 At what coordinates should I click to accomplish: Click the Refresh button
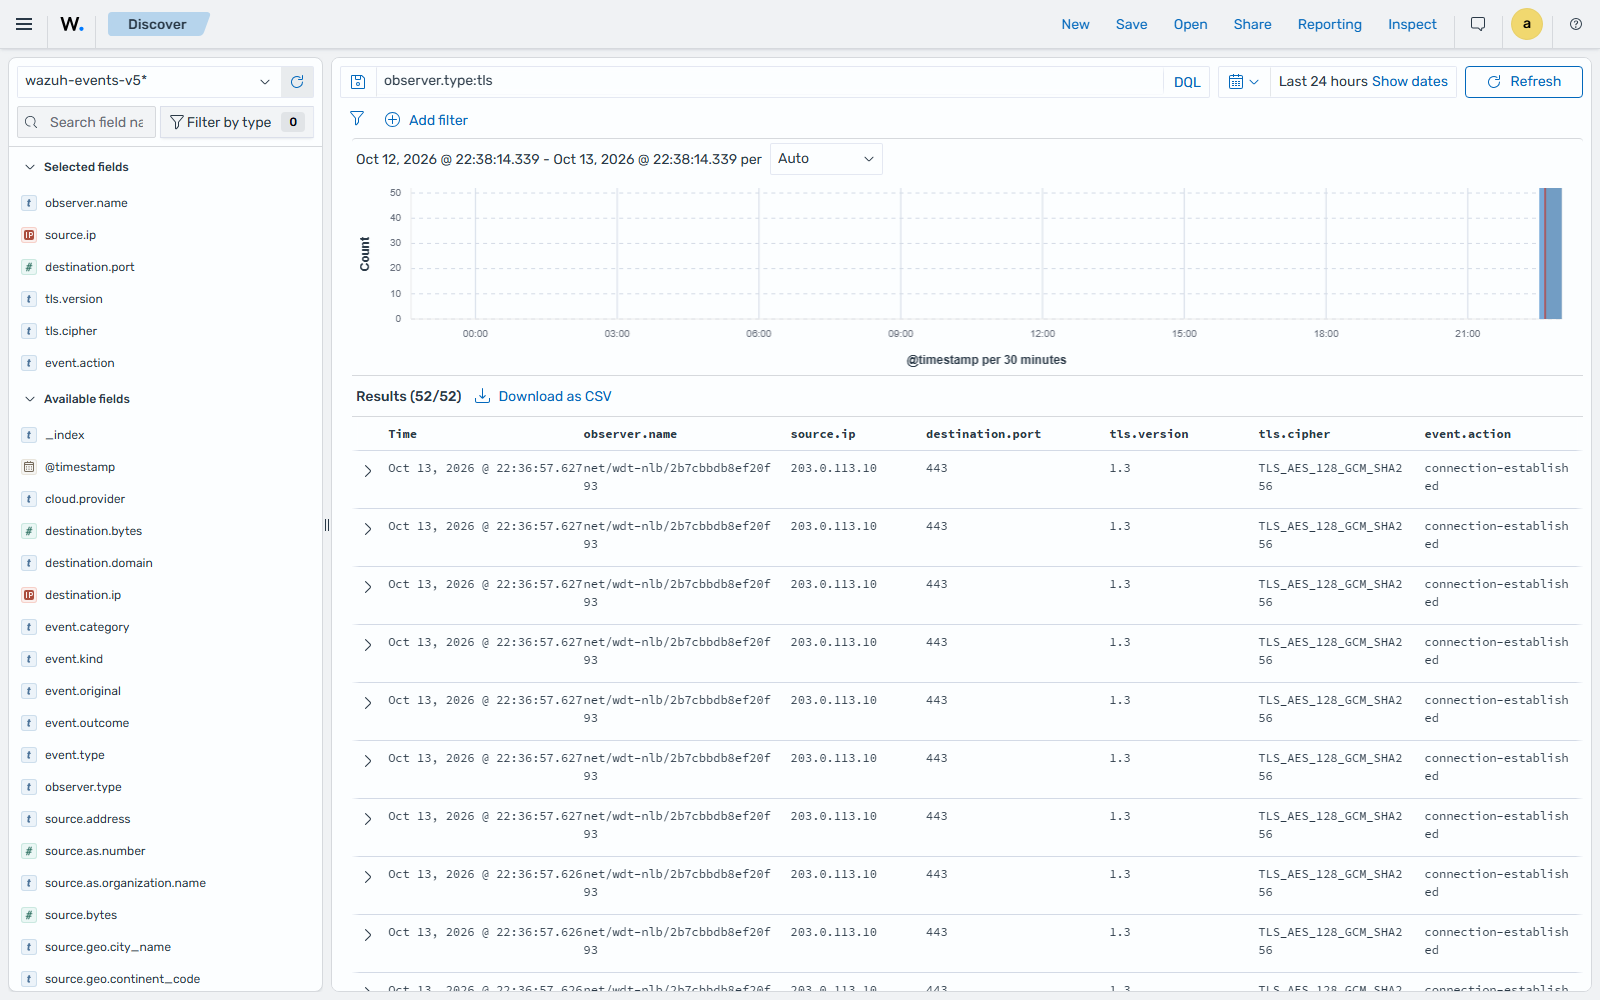coord(1523,82)
